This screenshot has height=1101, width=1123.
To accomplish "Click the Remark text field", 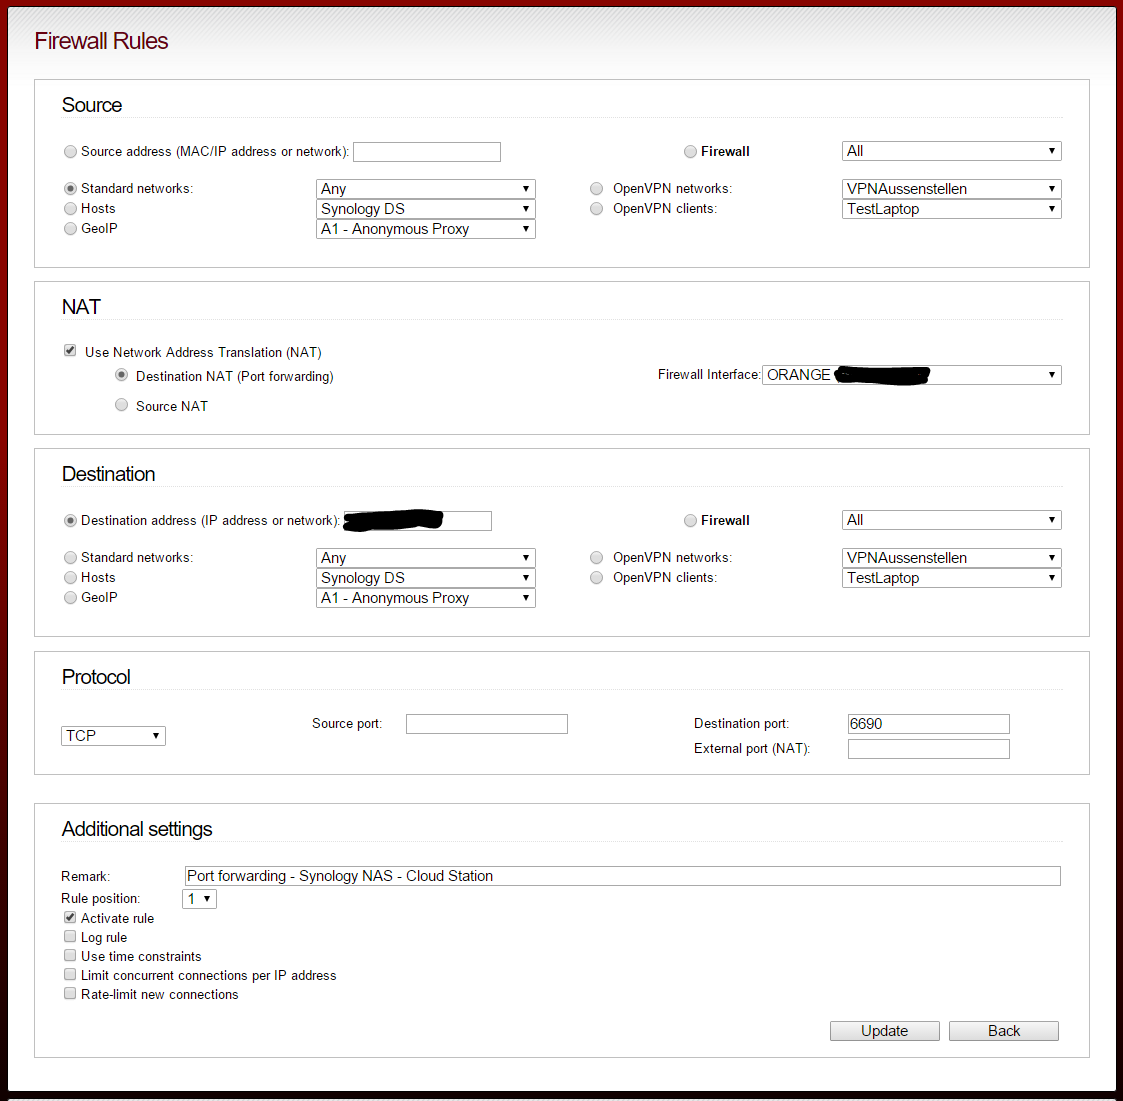I will tap(622, 876).
